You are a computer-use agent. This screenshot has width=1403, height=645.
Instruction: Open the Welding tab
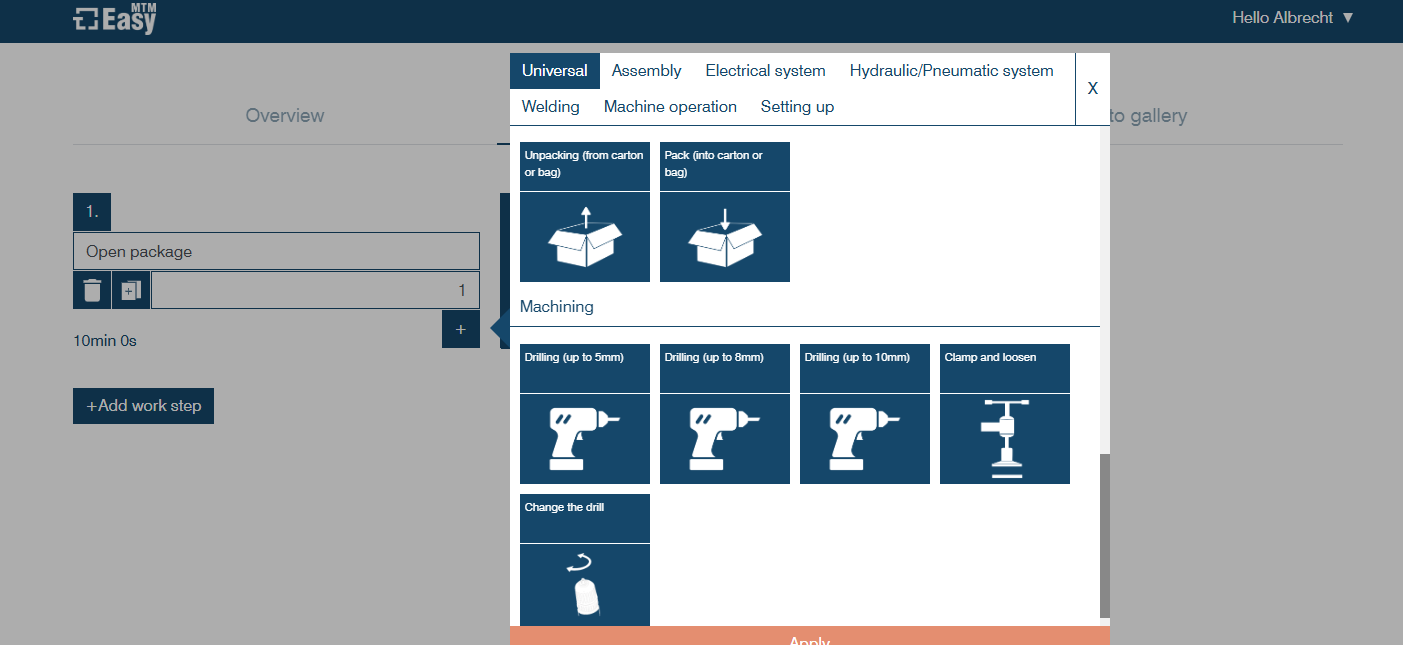[550, 107]
